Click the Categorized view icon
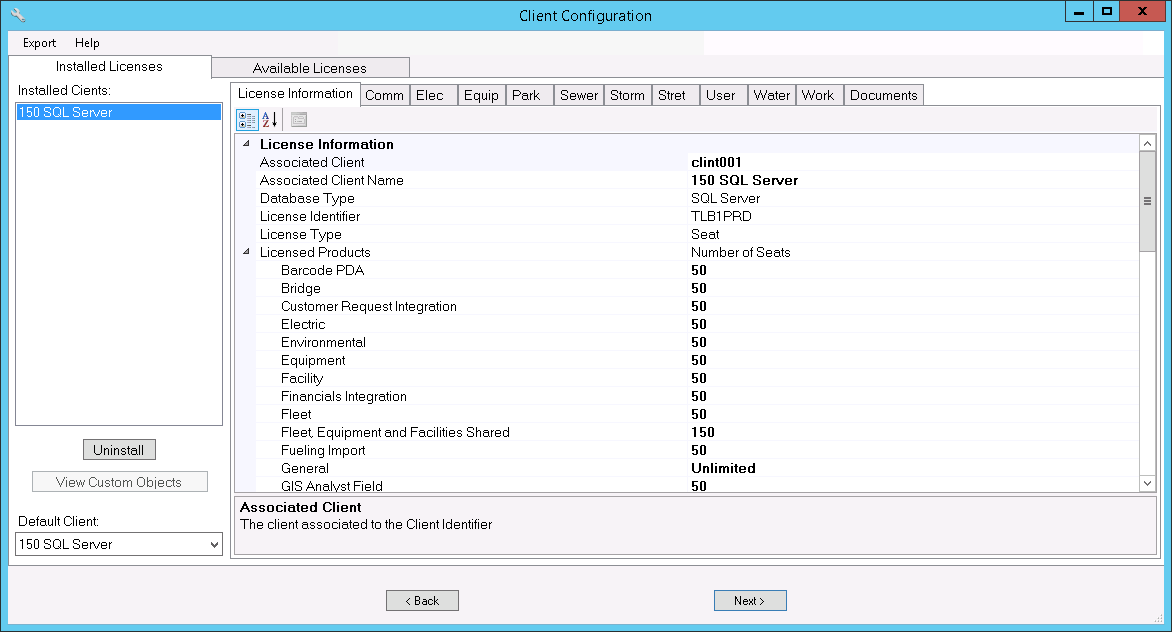Viewport: 1172px width, 632px height. pyautogui.click(x=247, y=120)
